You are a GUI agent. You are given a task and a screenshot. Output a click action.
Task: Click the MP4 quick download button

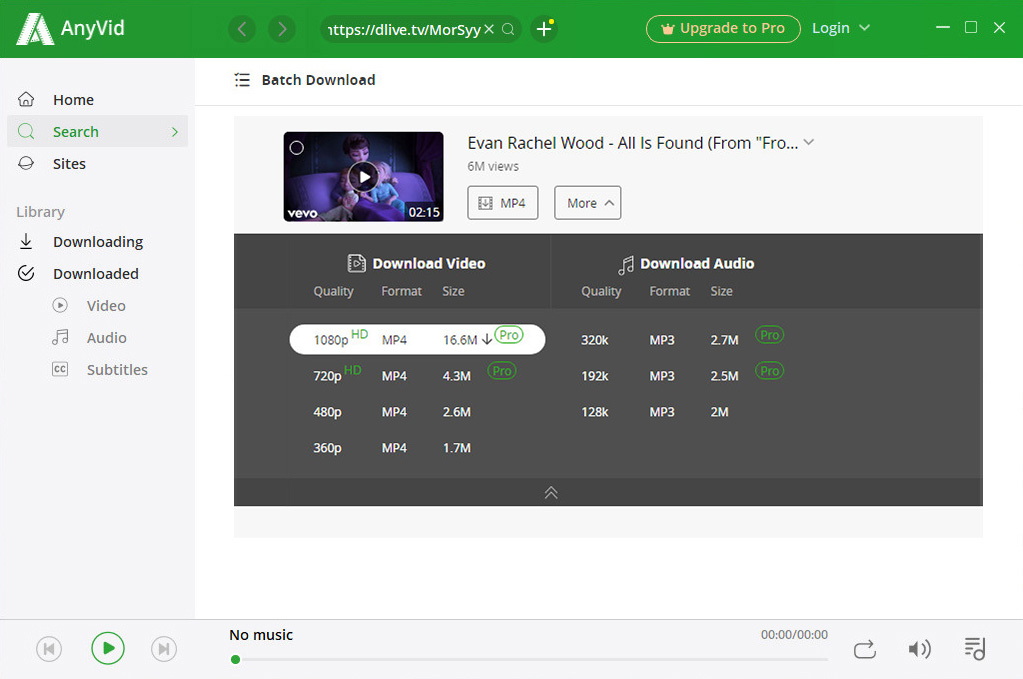pos(502,203)
